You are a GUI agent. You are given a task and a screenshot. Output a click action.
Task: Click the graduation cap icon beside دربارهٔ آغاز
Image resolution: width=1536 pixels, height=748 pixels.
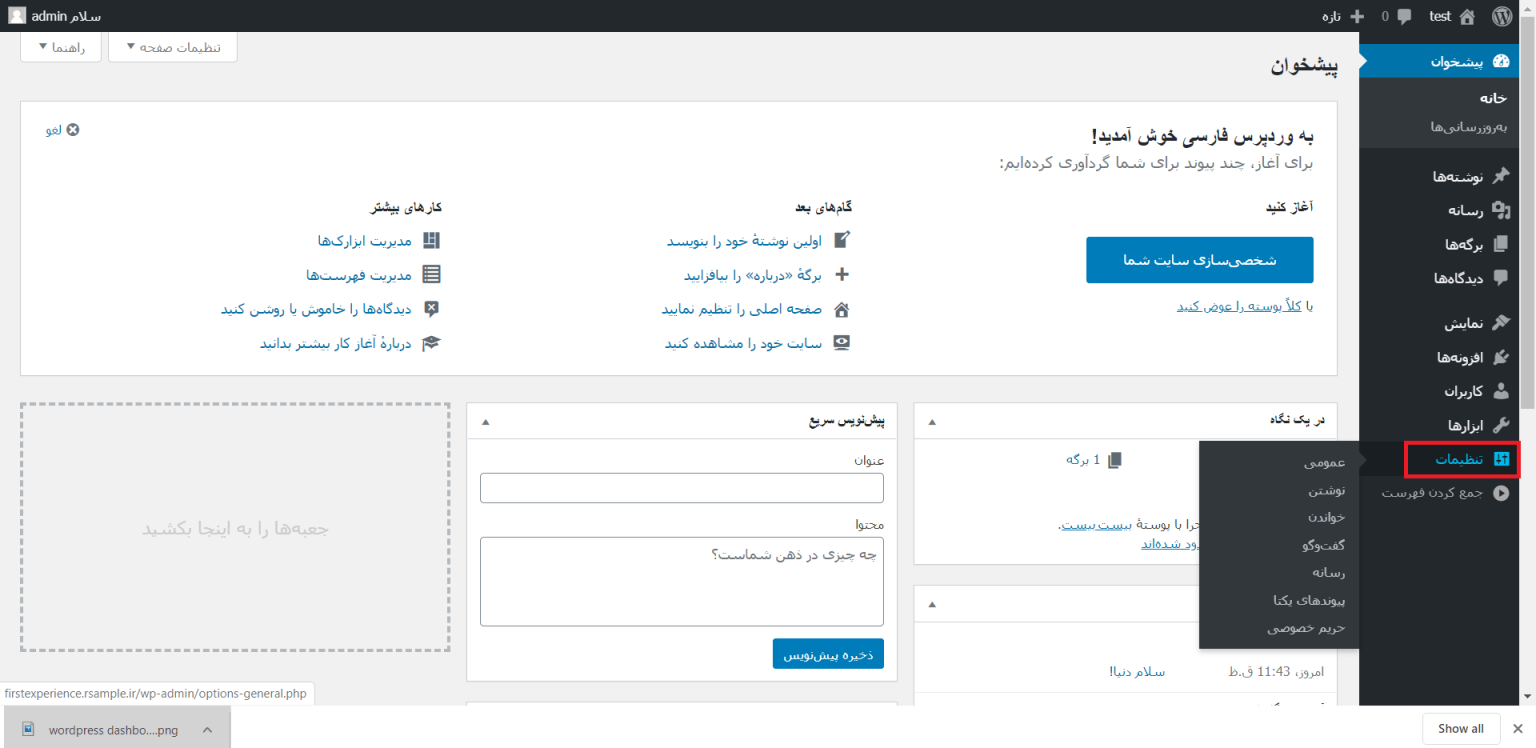tap(431, 343)
